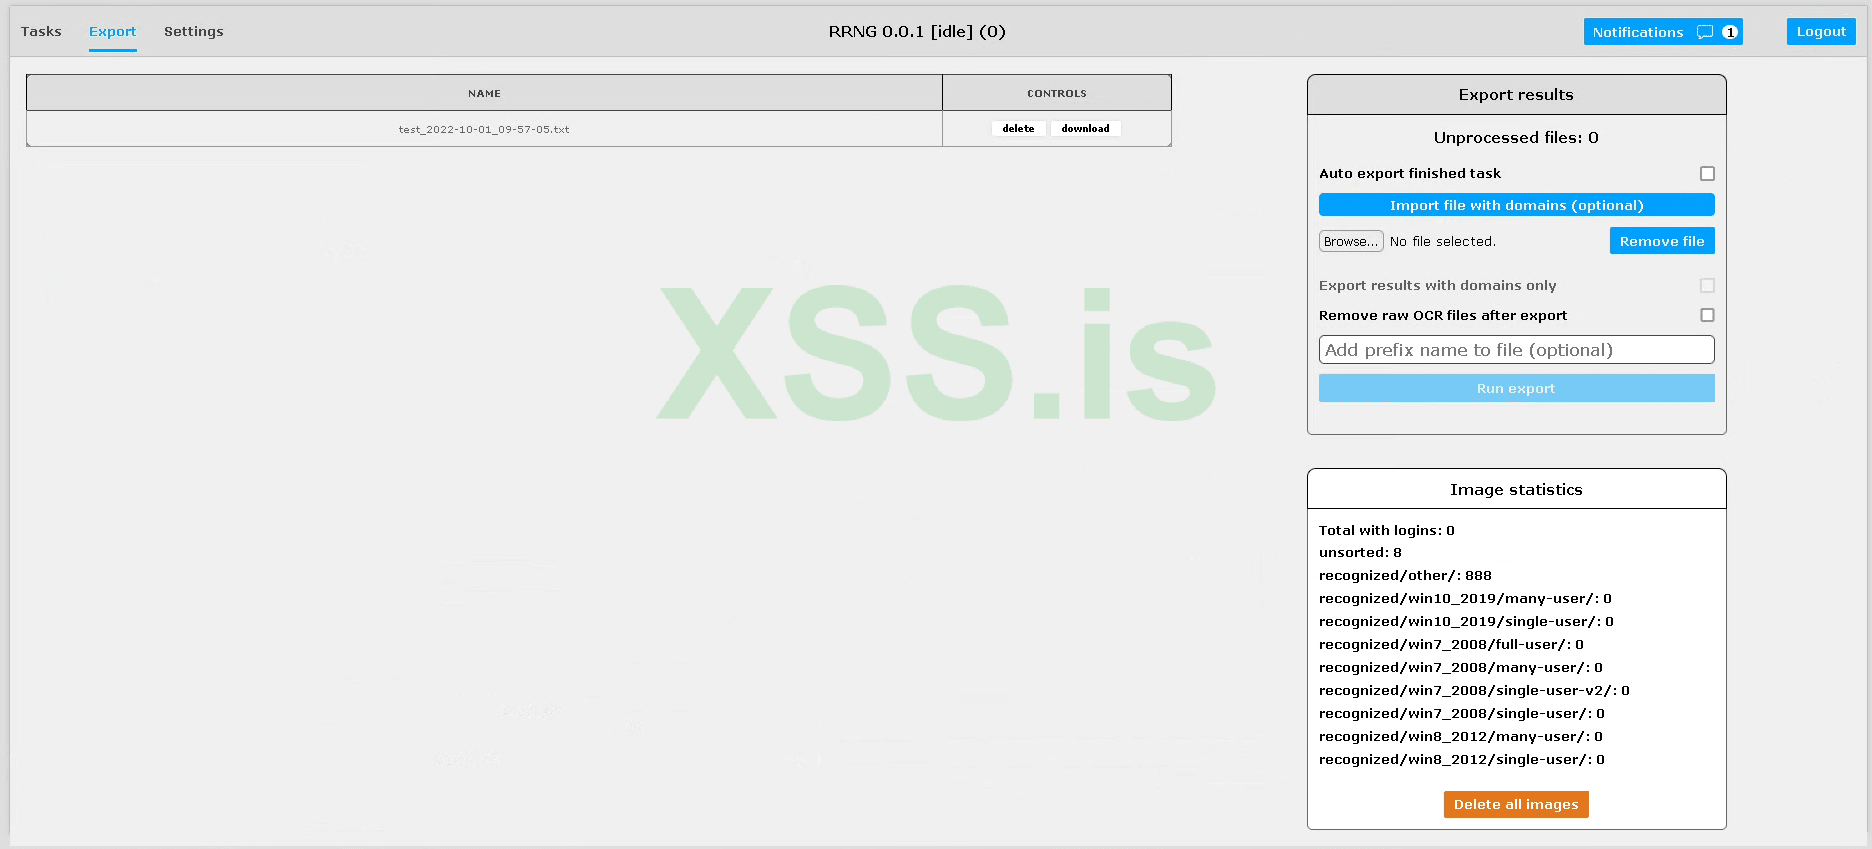Click the recognized/win7_2008/many-user/ statistic
This screenshot has height=849, width=1872.
[1461, 668]
